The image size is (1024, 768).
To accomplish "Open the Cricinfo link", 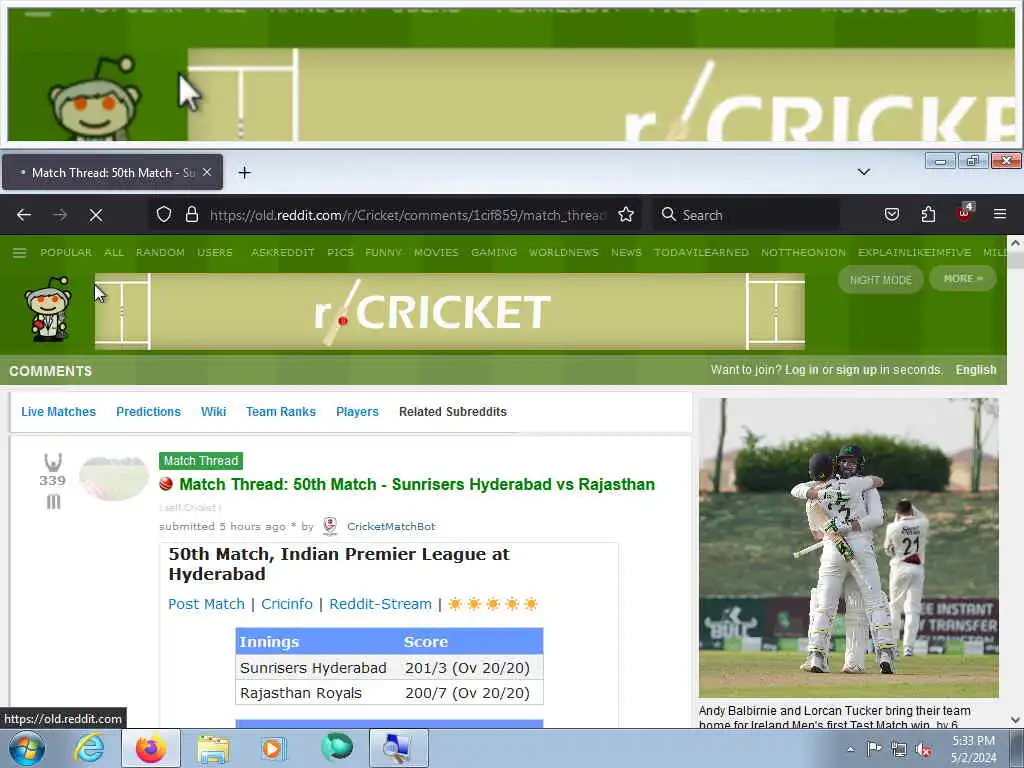I will [x=287, y=604].
